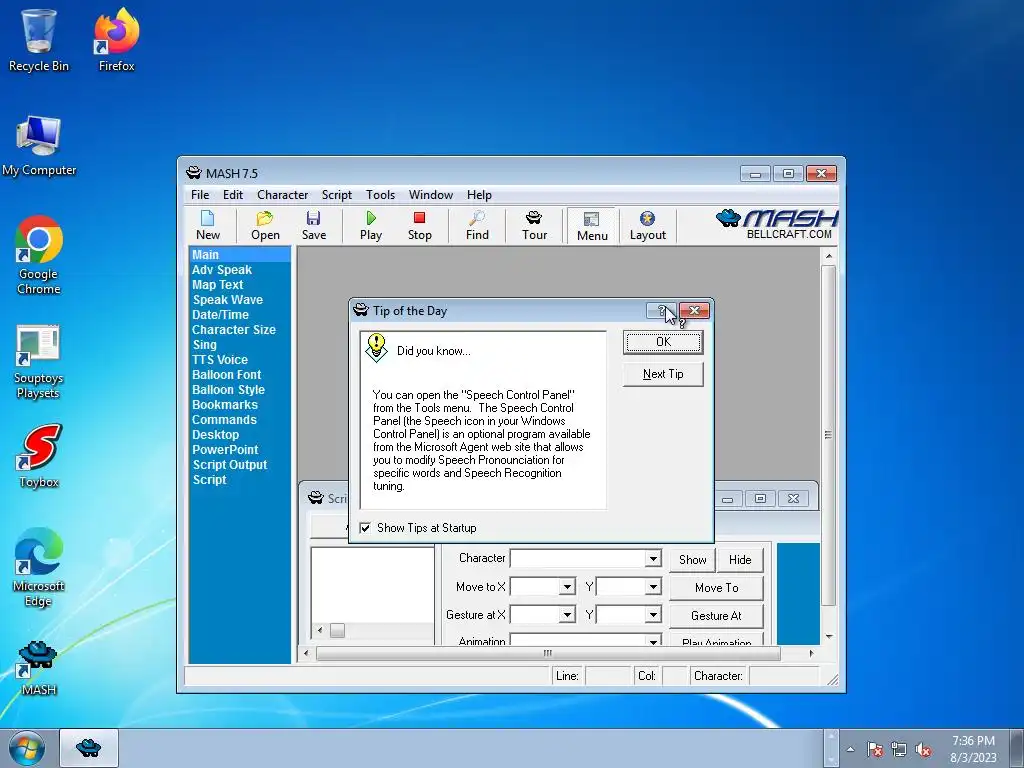1024x768 pixels.
Task: Click the Move To button
Action: click(x=716, y=588)
